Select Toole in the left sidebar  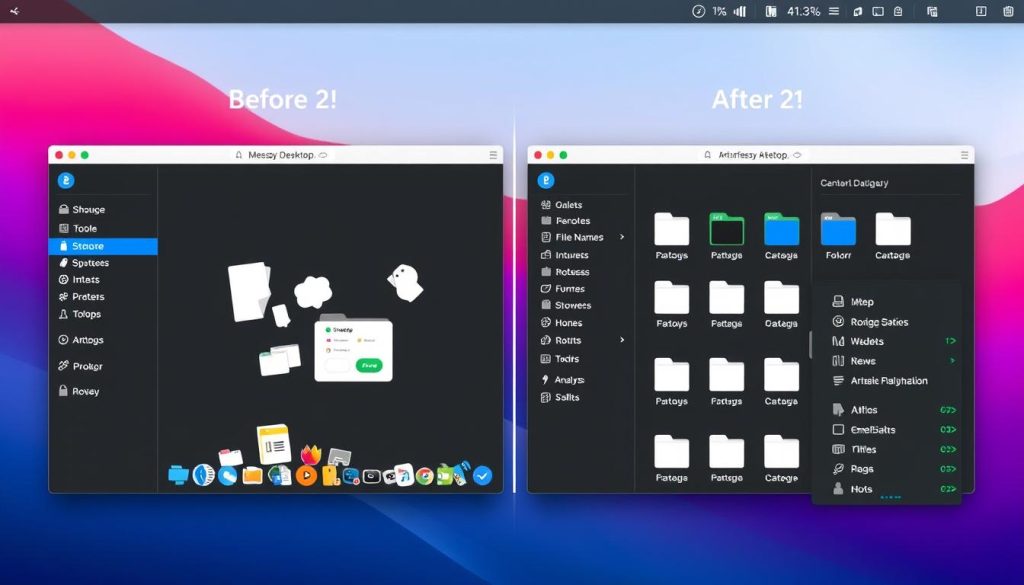(x=78, y=229)
